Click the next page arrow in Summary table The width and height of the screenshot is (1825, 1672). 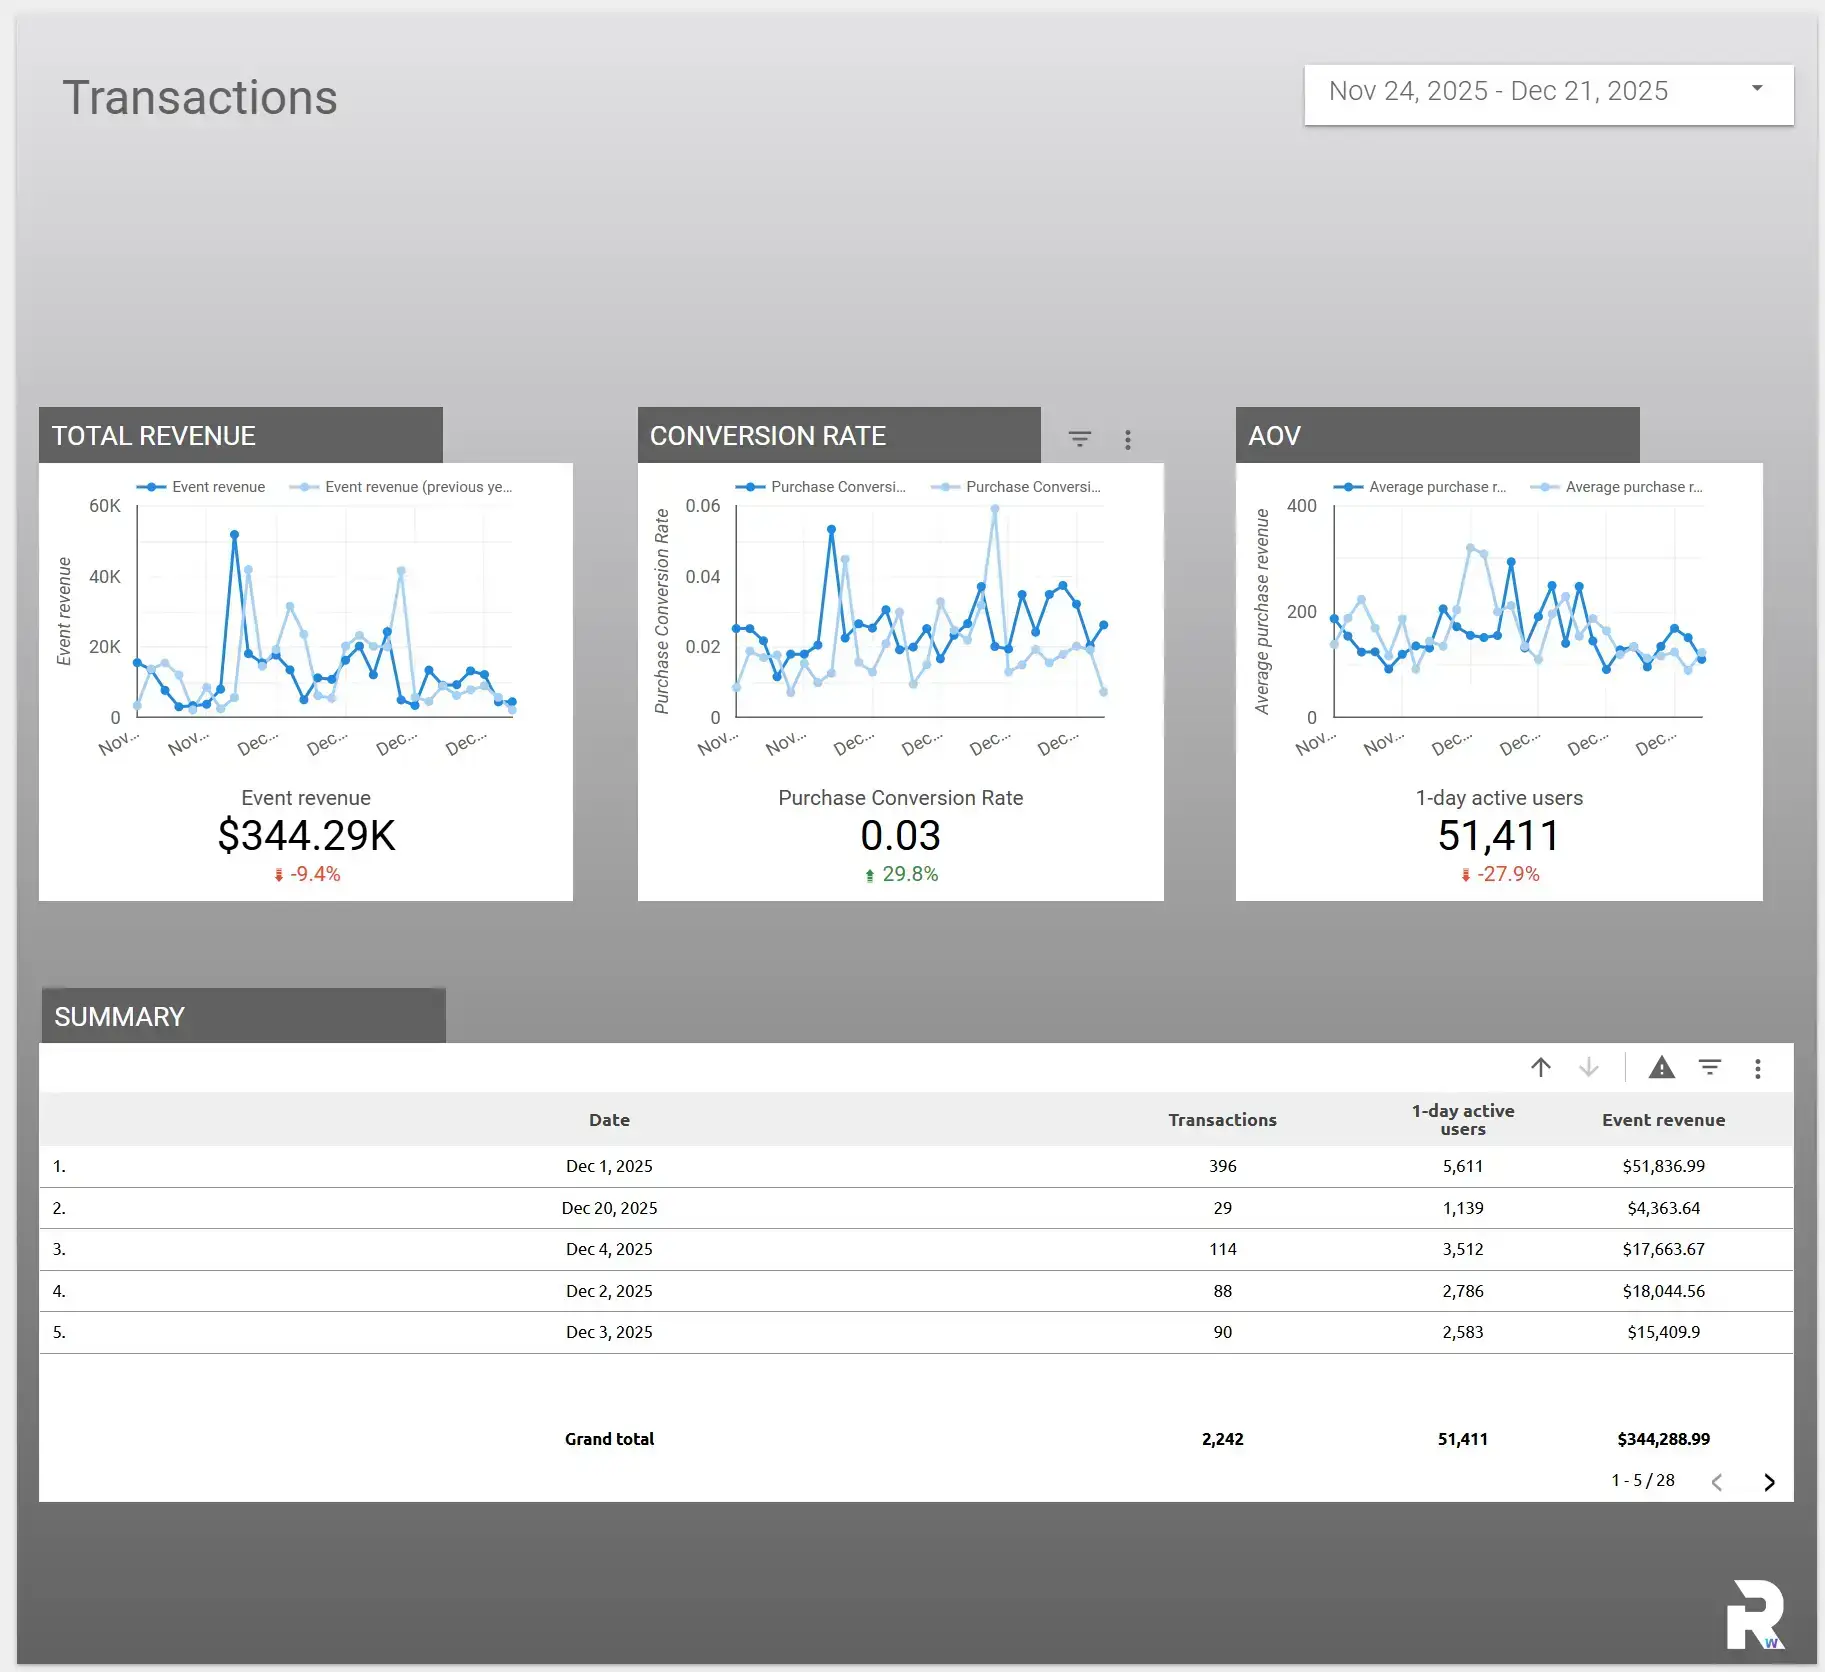pos(1768,1481)
